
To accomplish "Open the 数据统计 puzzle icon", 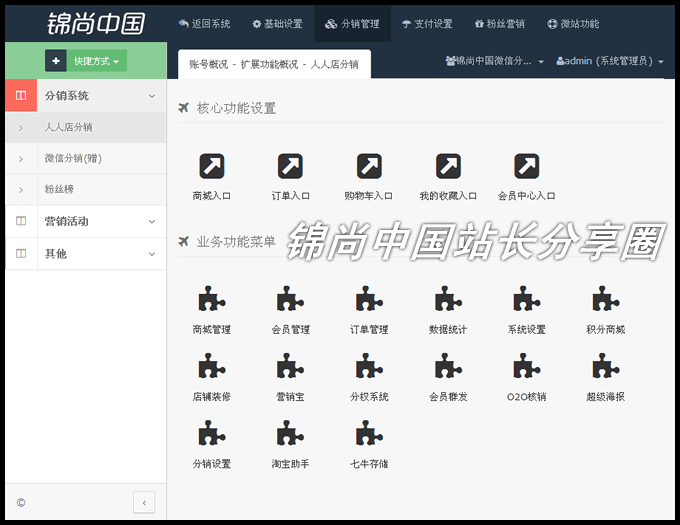I will point(448,299).
